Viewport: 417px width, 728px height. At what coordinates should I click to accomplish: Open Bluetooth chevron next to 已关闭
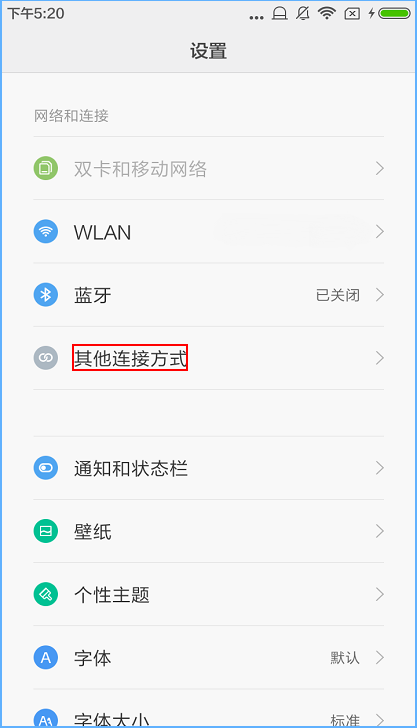click(x=380, y=294)
